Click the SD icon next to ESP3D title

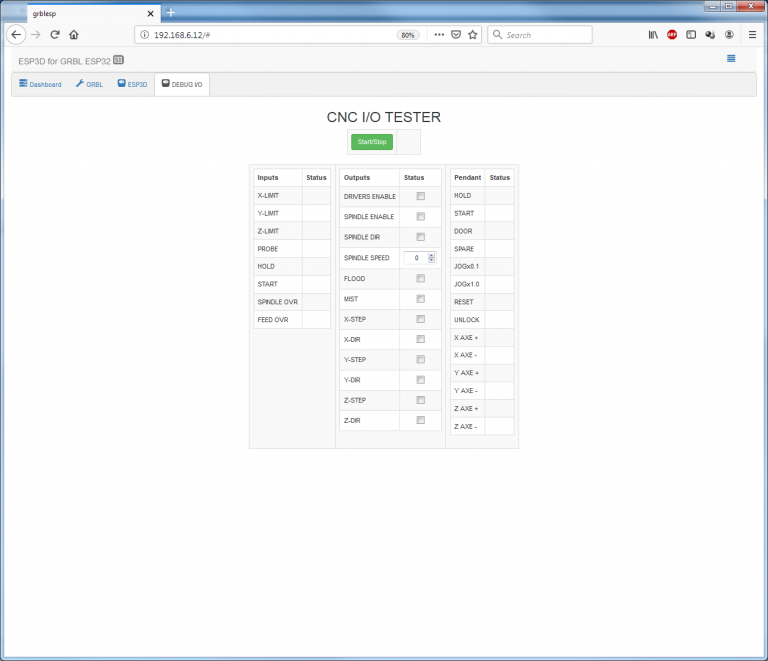point(118,60)
